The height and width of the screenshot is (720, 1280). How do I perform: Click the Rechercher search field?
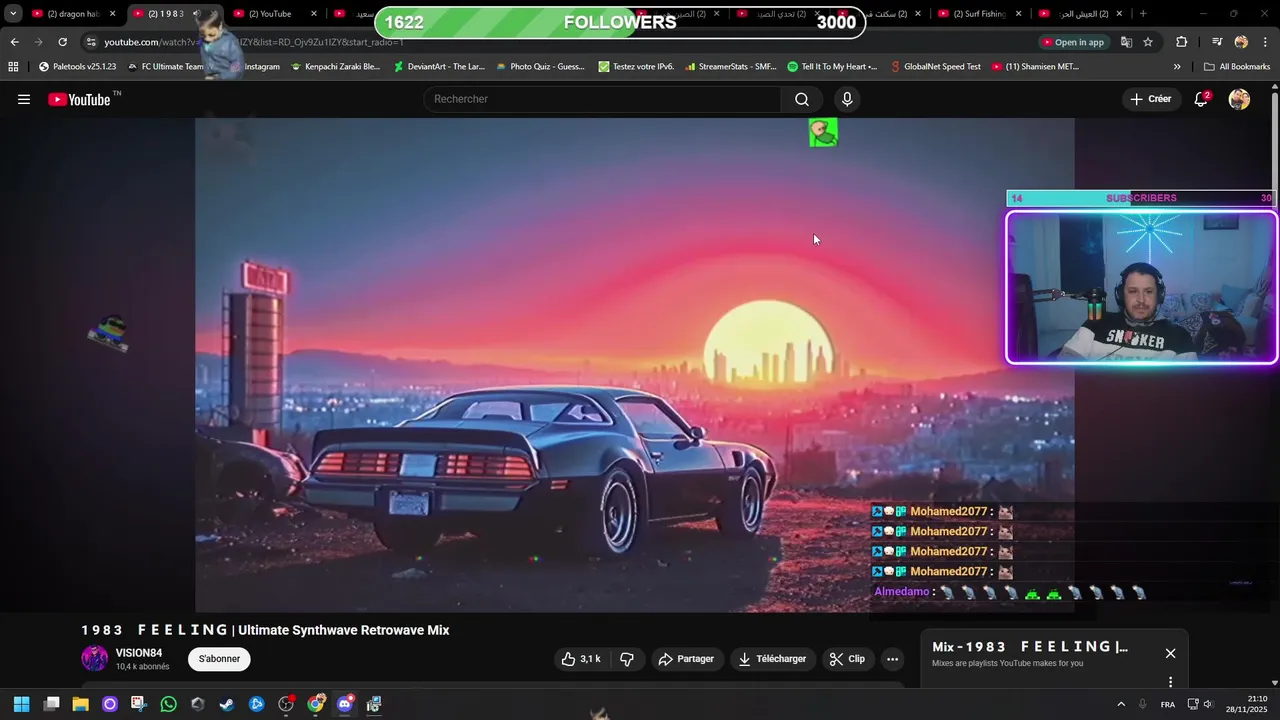coord(602,99)
